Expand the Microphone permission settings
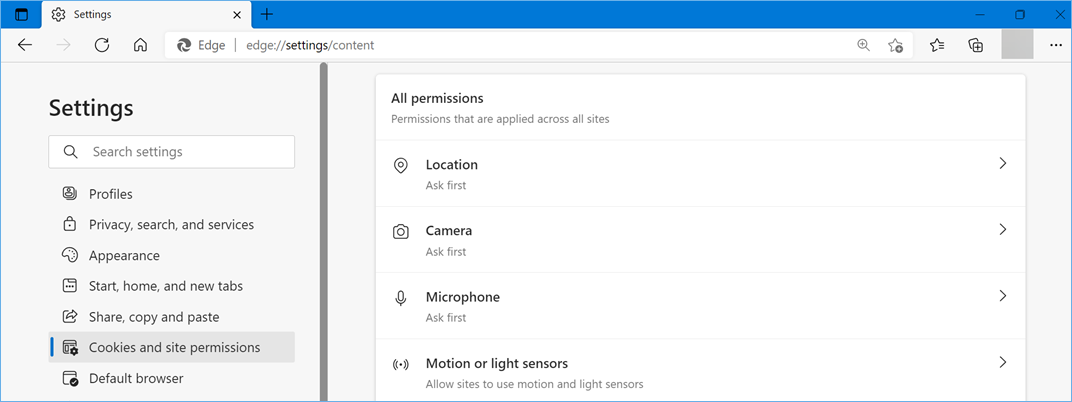1072x402 pixels. click(700, 306)
